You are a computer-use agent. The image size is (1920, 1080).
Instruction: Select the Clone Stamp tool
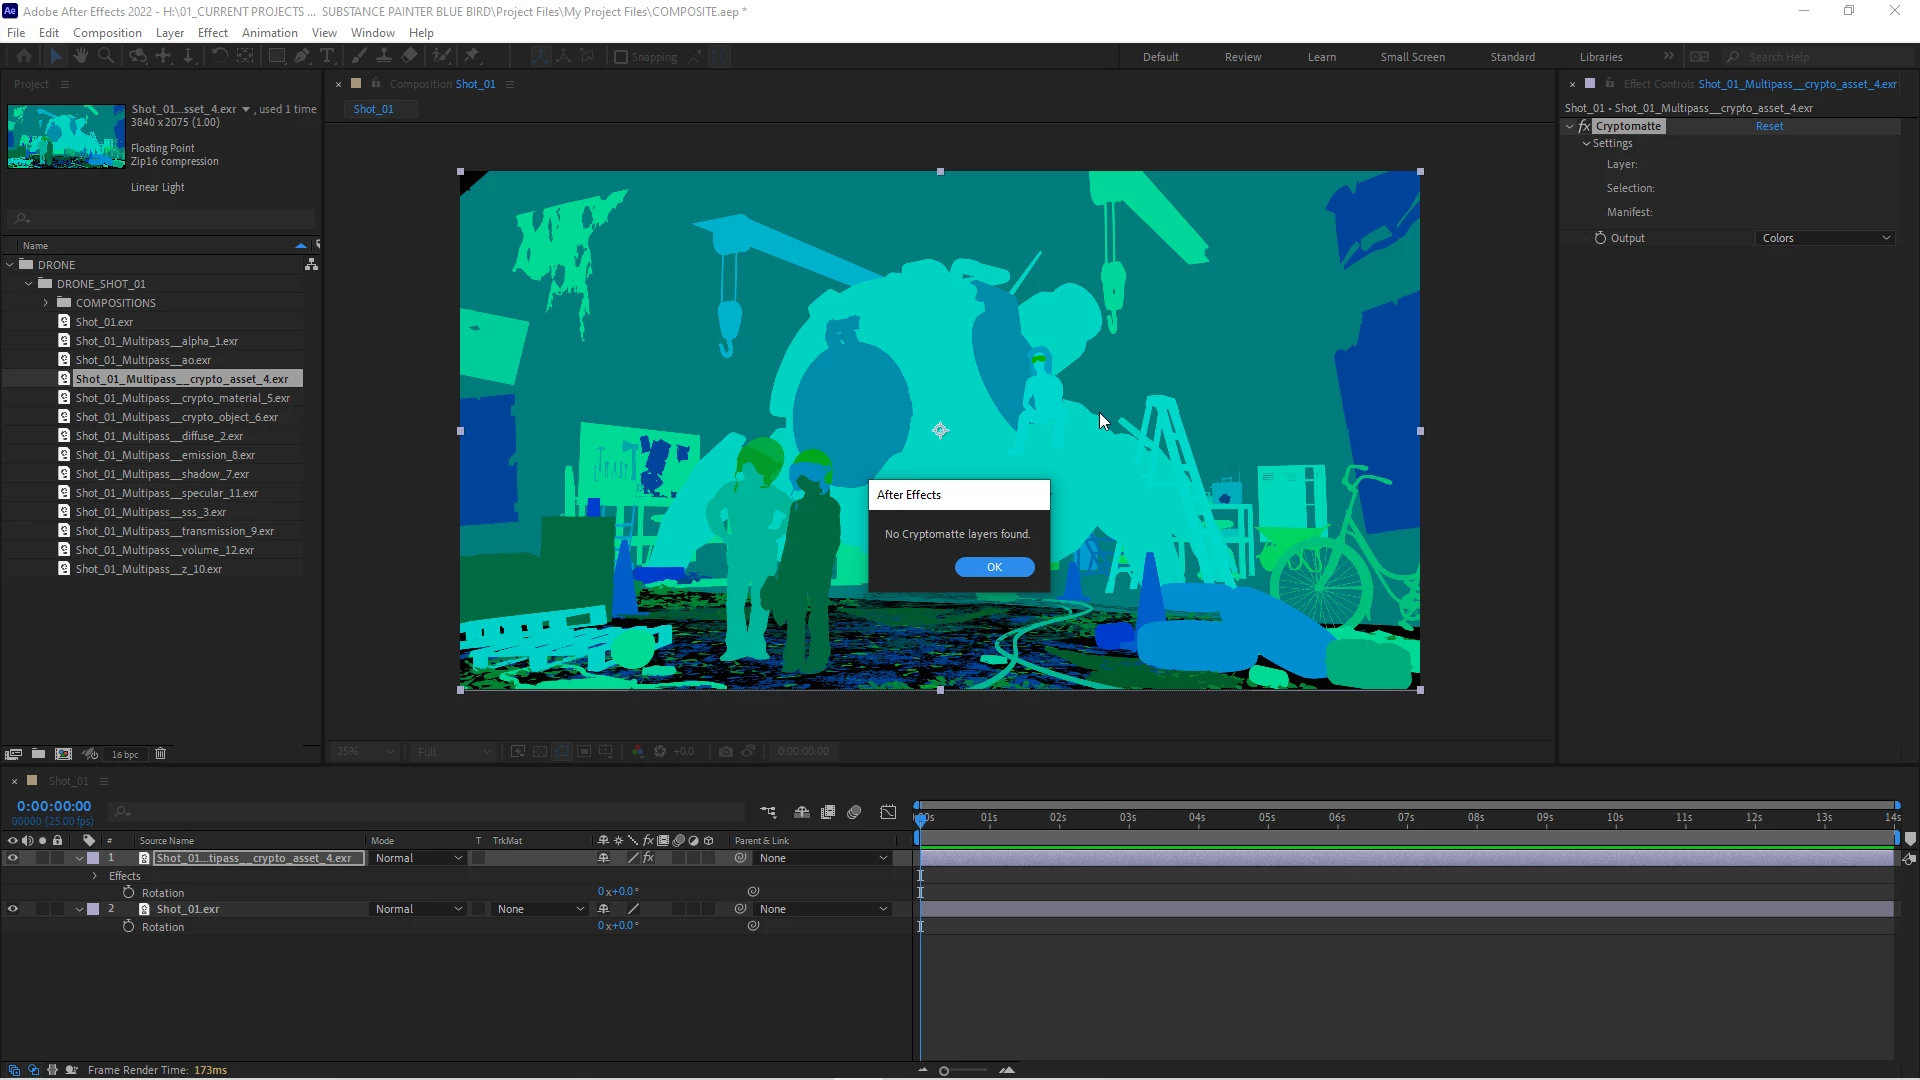(383, 56)
